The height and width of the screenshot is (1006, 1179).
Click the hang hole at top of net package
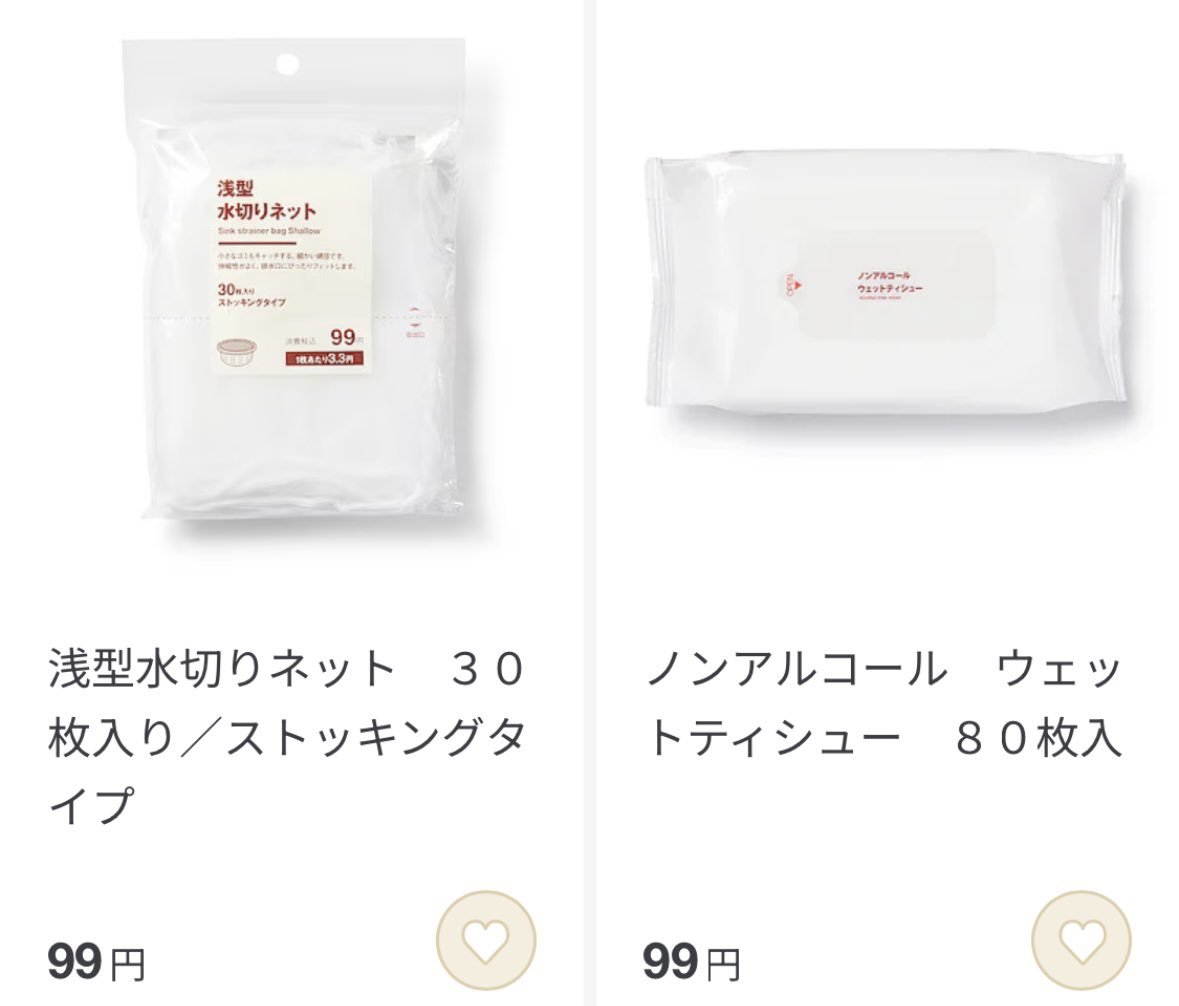point(286,63)
